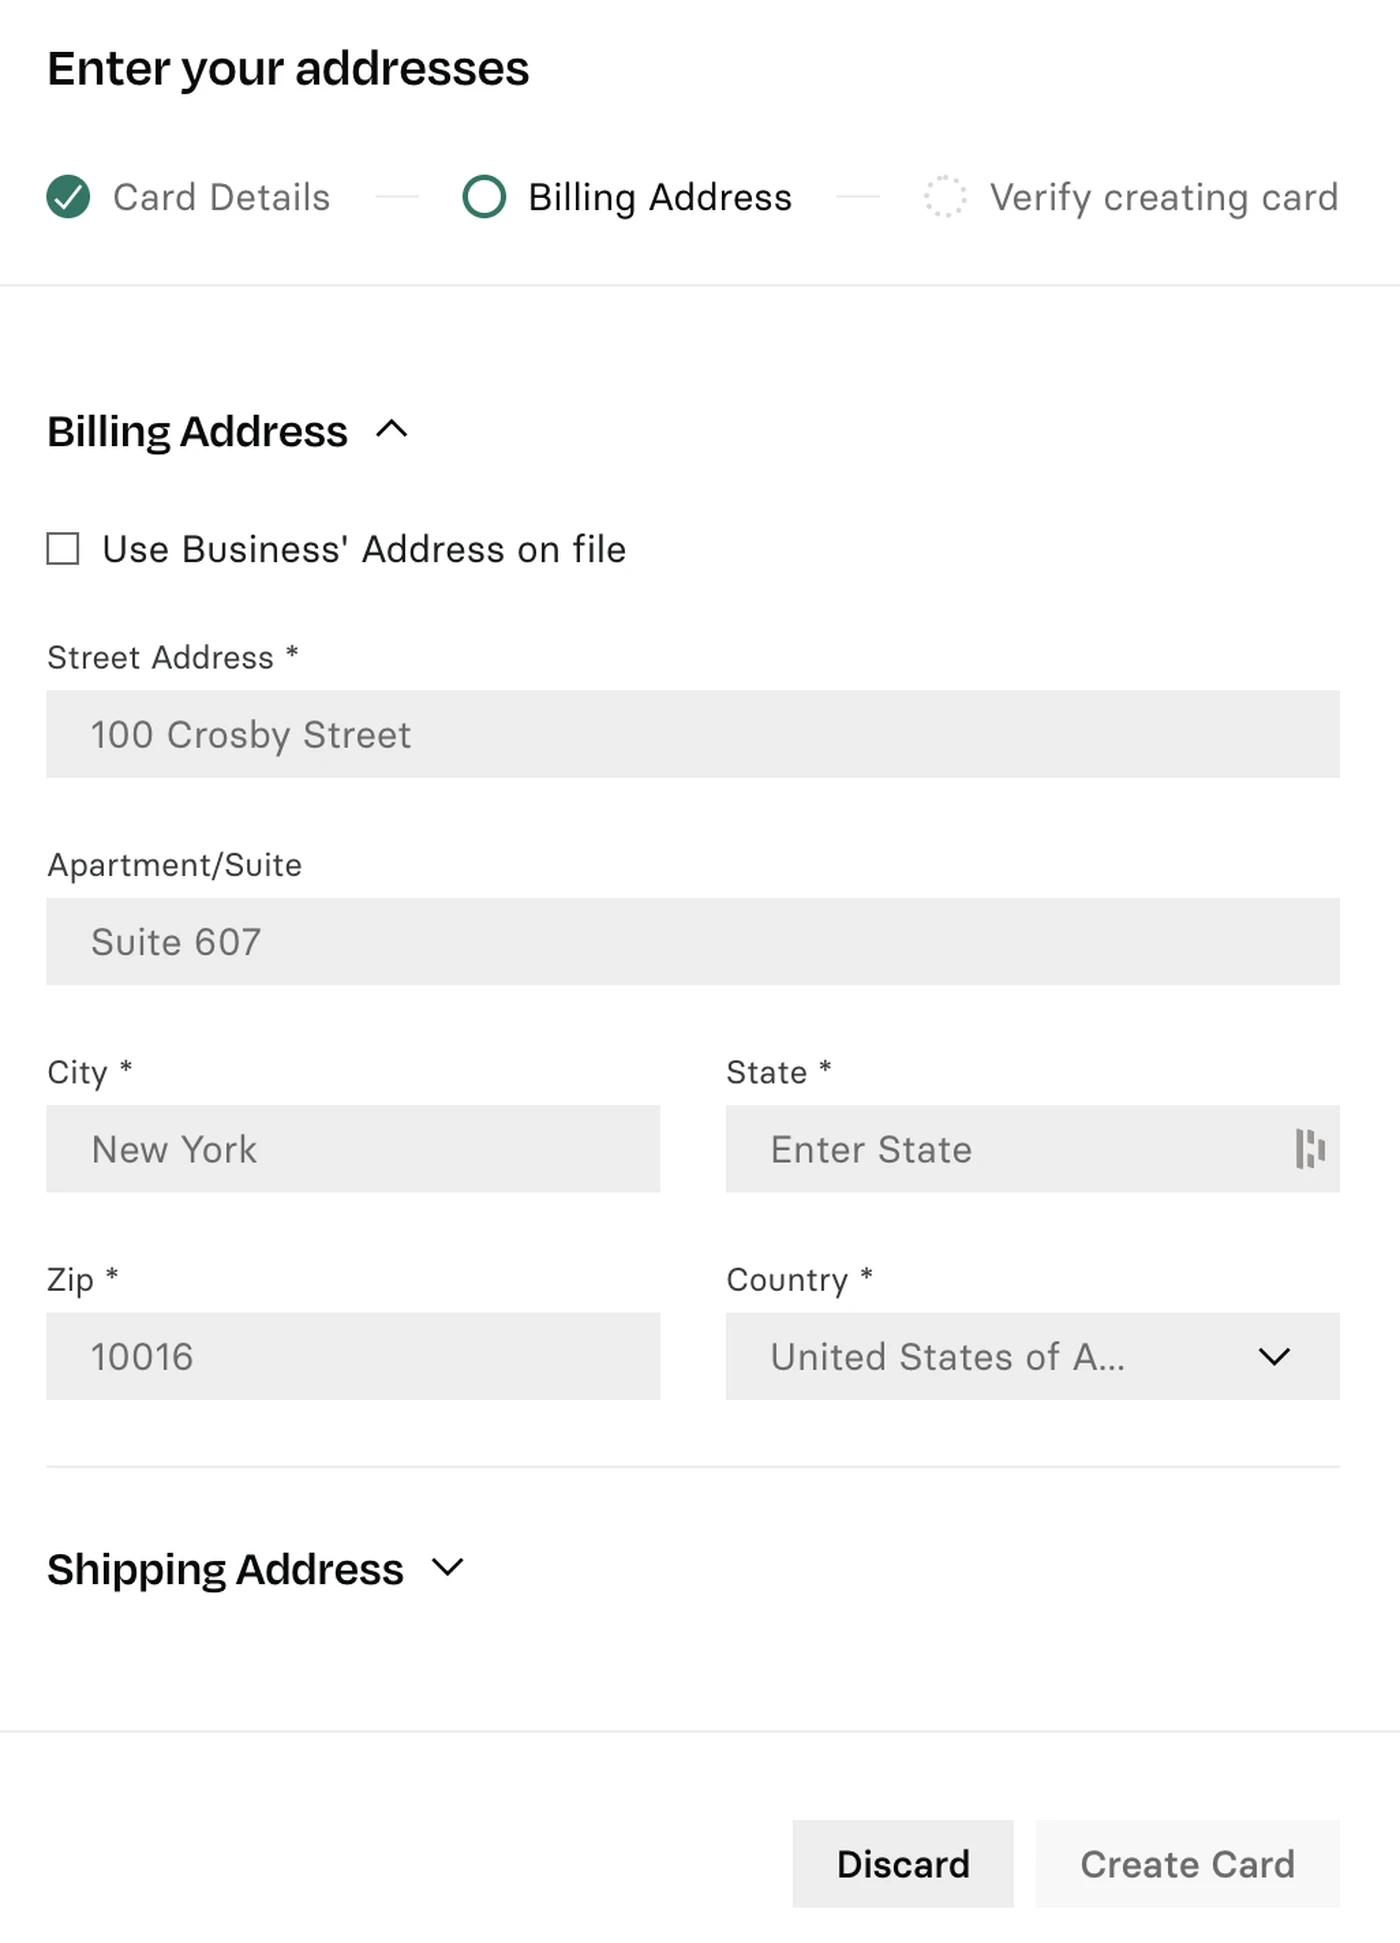The image size is (1400, 1943).
Task: Expand Shipping Address with the down chevron
Action: pyautogui.click(x=448, y=1567)
